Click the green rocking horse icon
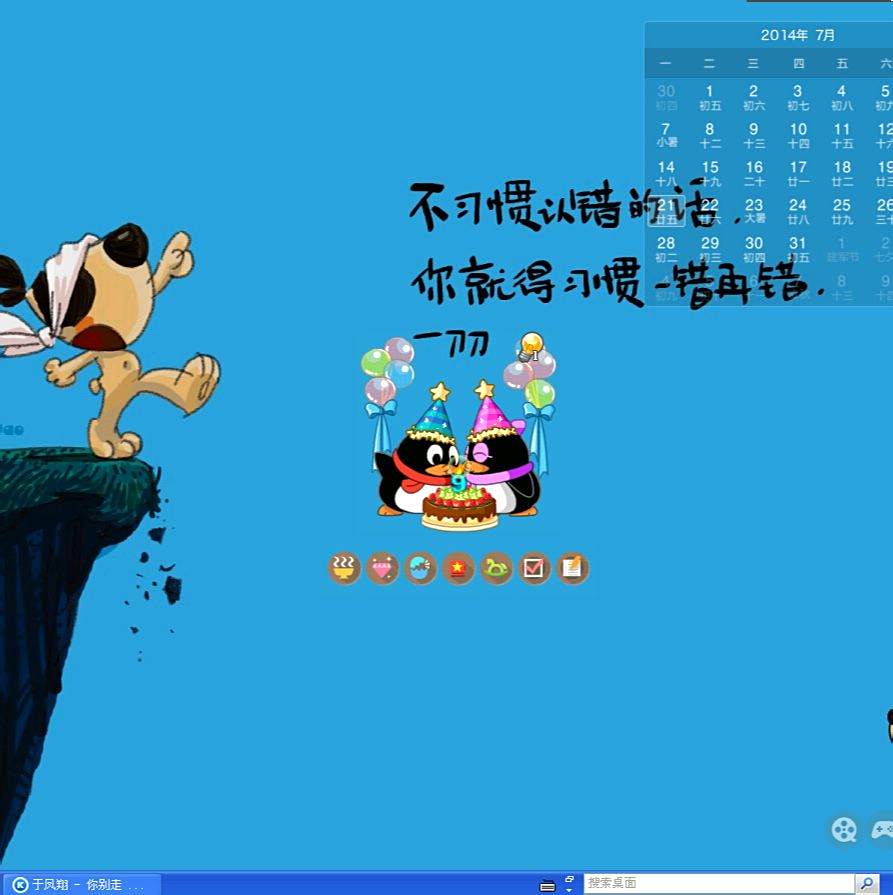The height and width of the screenshot is (895, 893). click(x=496, y=569)
